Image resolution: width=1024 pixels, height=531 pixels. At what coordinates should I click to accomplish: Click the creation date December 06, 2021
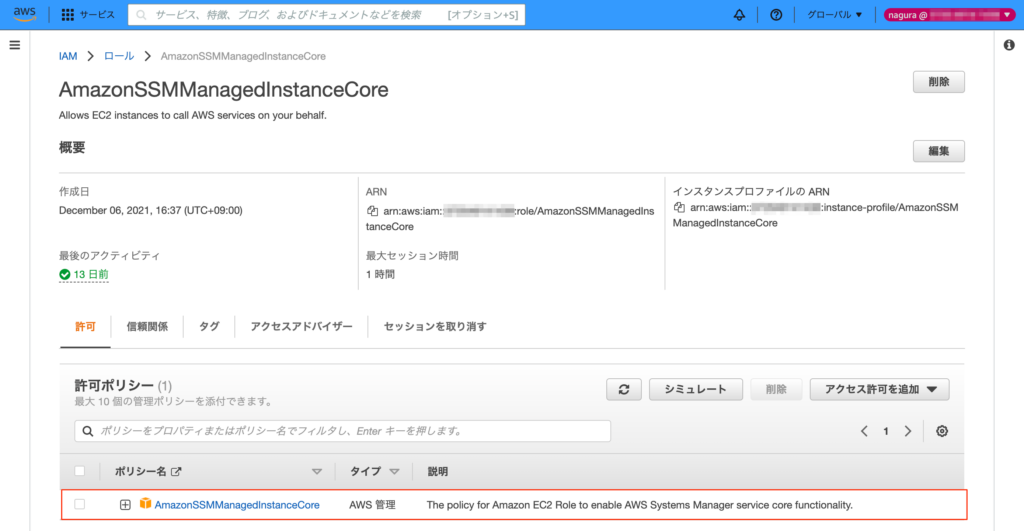coord(150,210)
